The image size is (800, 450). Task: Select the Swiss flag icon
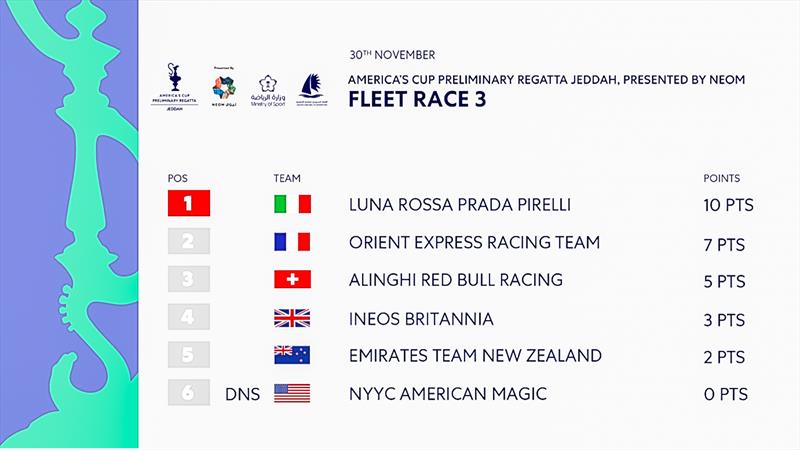click(x=292, y=280)
